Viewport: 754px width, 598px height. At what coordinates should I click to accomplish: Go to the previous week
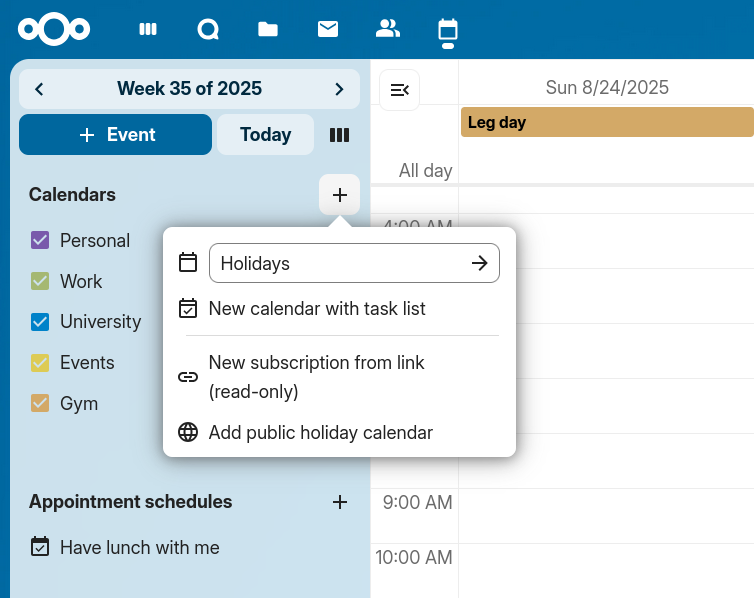tap(39, 89)
